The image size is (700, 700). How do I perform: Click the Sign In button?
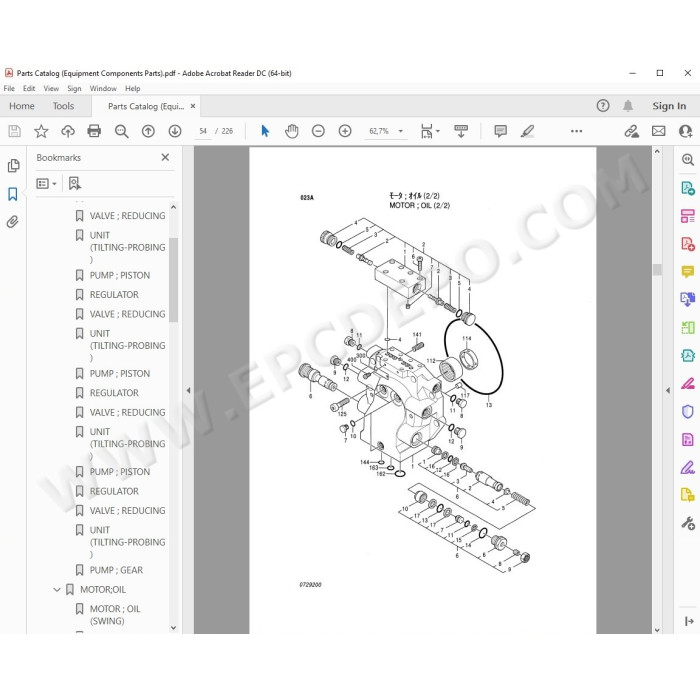669,106
